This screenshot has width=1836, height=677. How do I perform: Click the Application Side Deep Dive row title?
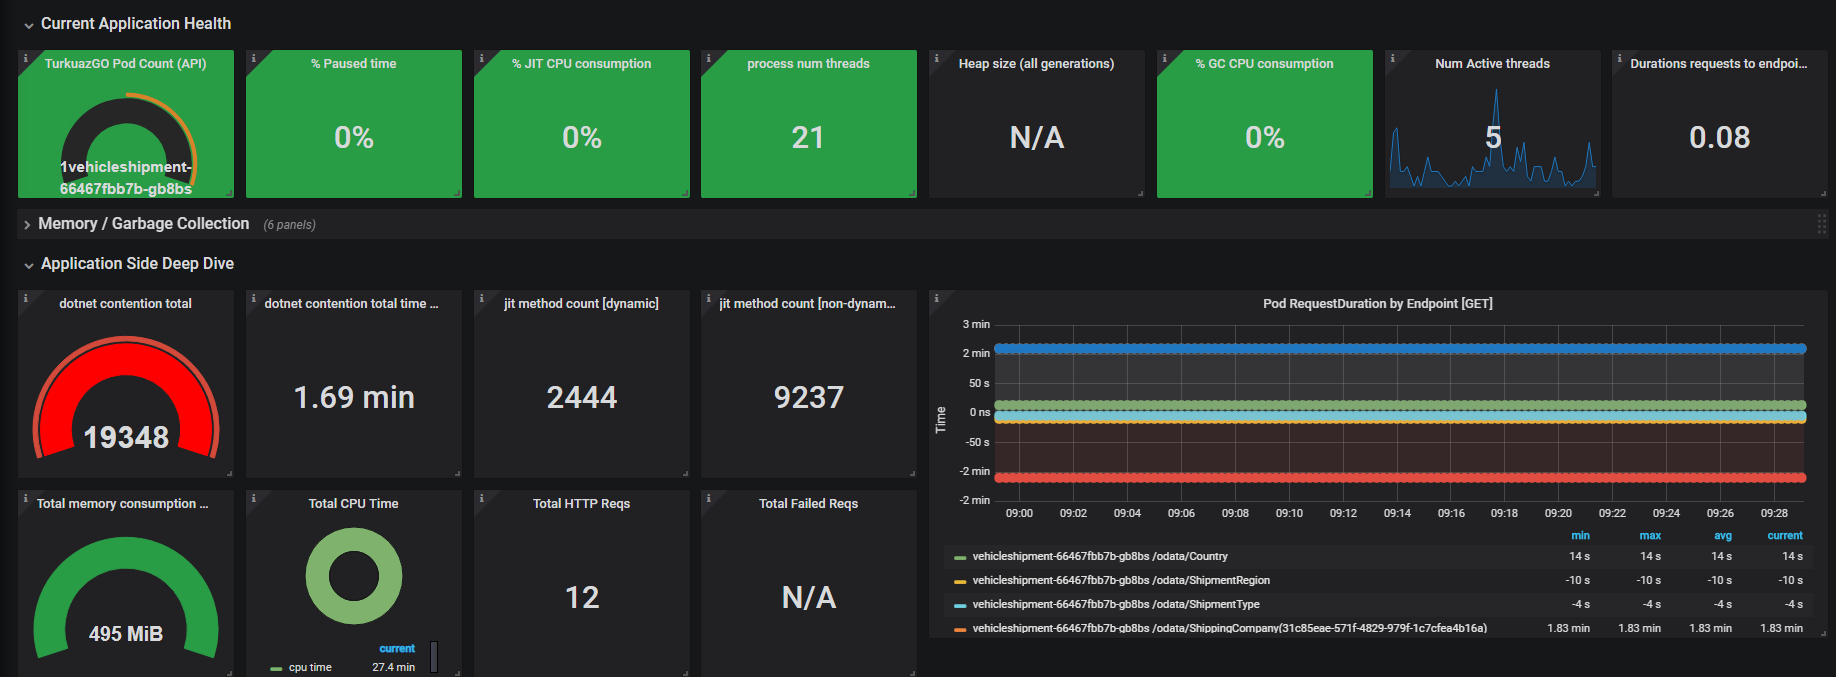138,263
